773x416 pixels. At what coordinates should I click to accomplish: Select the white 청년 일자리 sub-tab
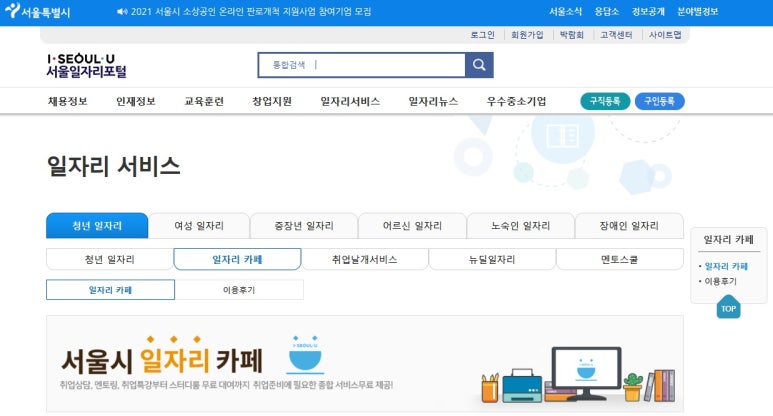(x=109, y=259)
